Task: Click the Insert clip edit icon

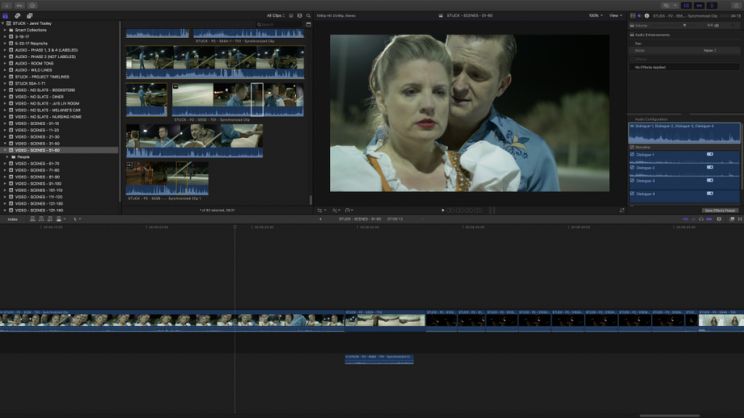Action: click(x=41, y=219)
